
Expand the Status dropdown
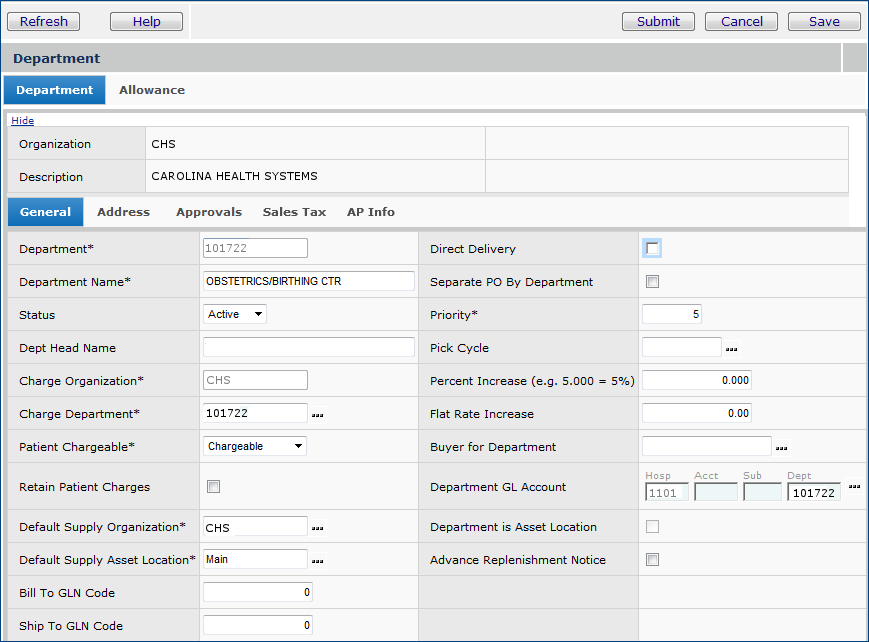point(235,314)
